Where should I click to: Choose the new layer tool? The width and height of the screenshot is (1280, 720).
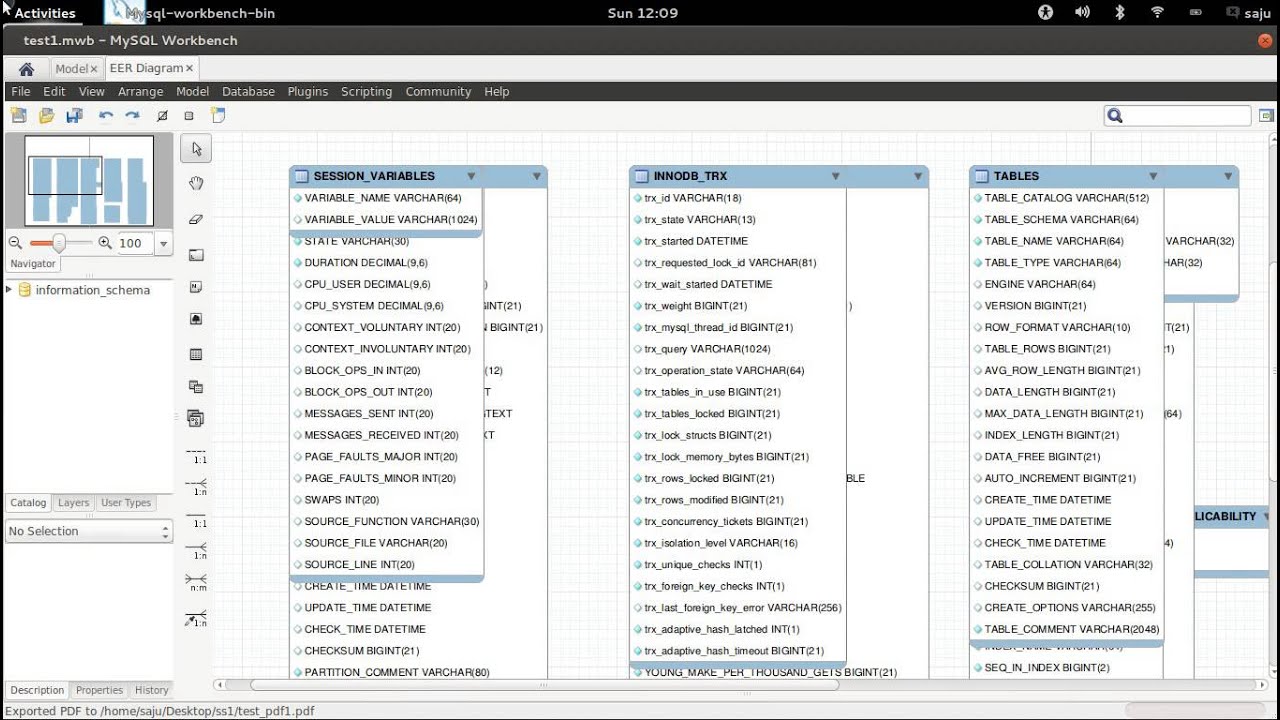click(x=196, y=255)
